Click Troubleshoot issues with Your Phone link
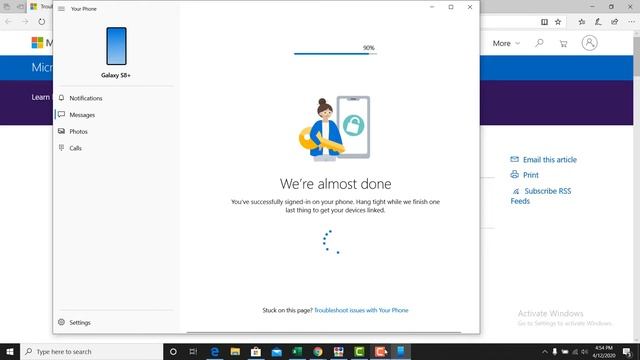640x360 pixels. [x=361, y=310]
